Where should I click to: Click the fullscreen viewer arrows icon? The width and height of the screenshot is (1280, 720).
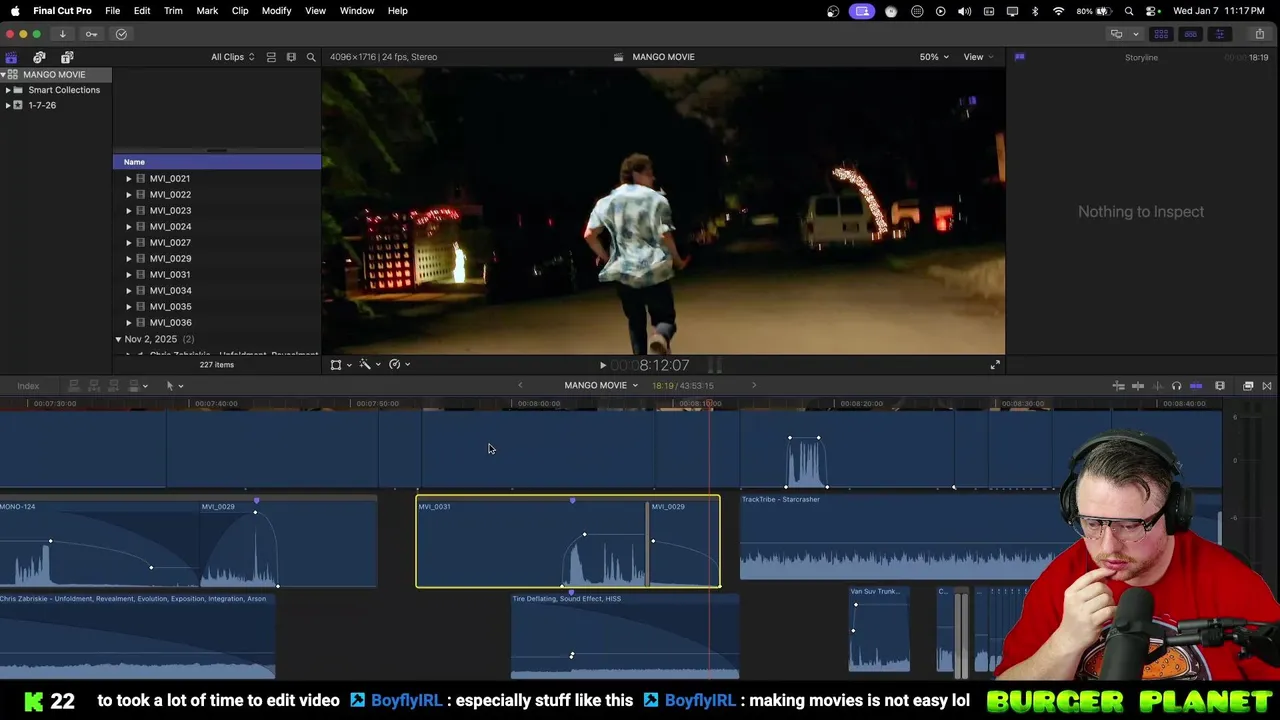click(995, 365)
